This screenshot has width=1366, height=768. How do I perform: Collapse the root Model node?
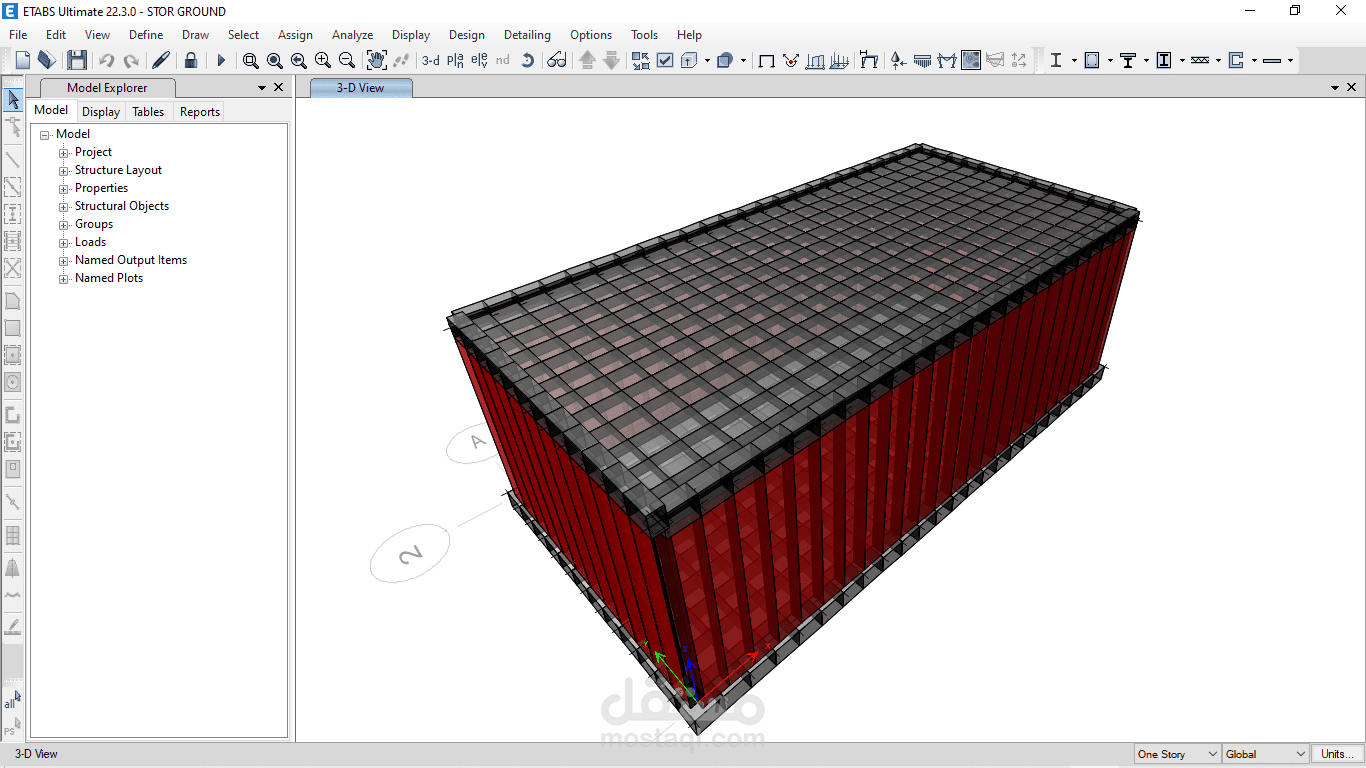coord(45,135)
